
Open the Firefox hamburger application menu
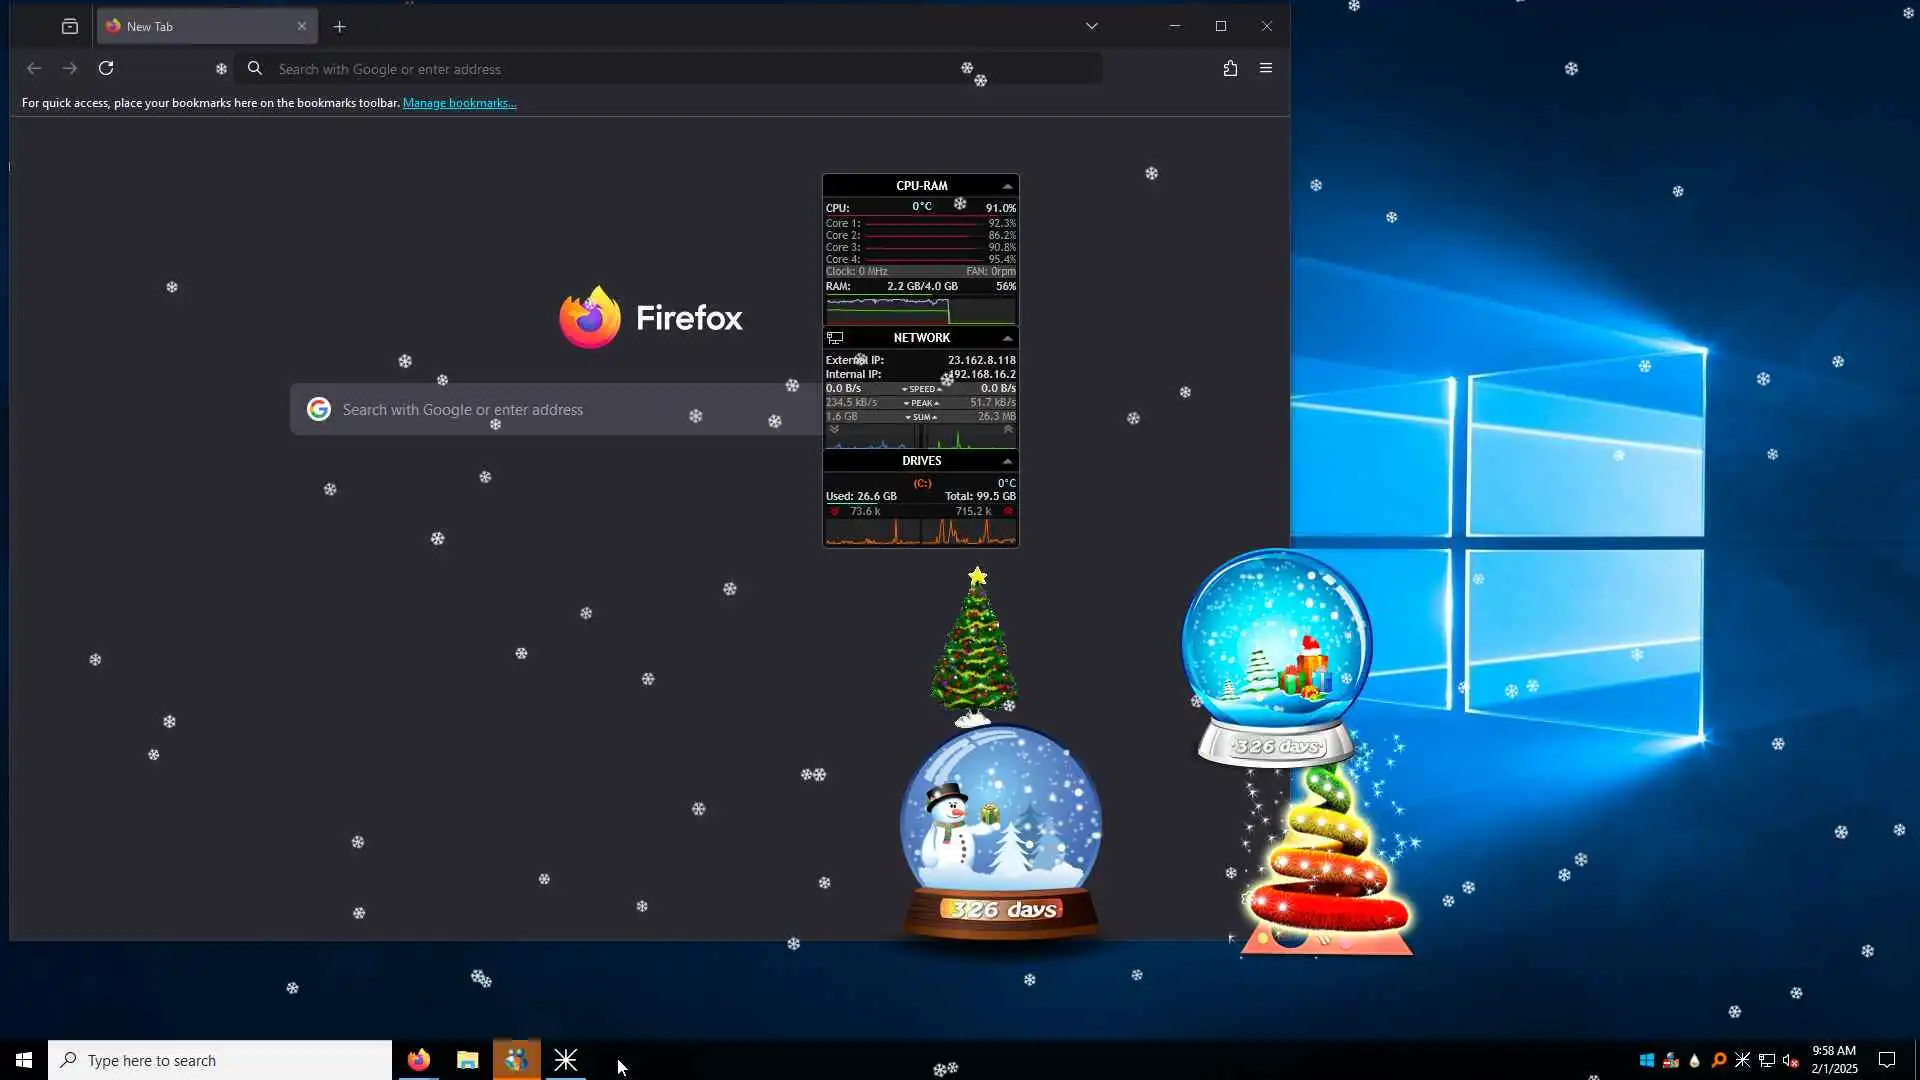[1266, 68]
